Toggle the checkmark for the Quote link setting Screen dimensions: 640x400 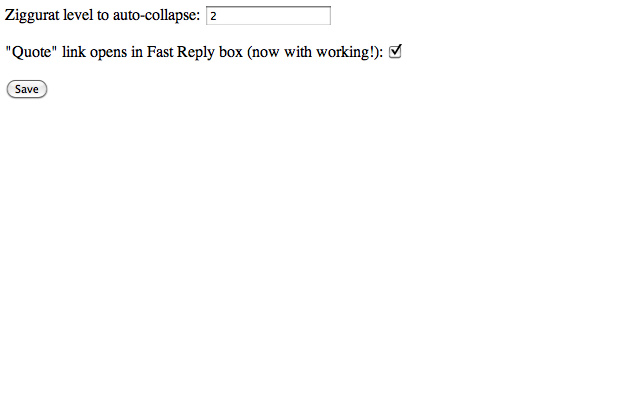(x=395, y=52)
